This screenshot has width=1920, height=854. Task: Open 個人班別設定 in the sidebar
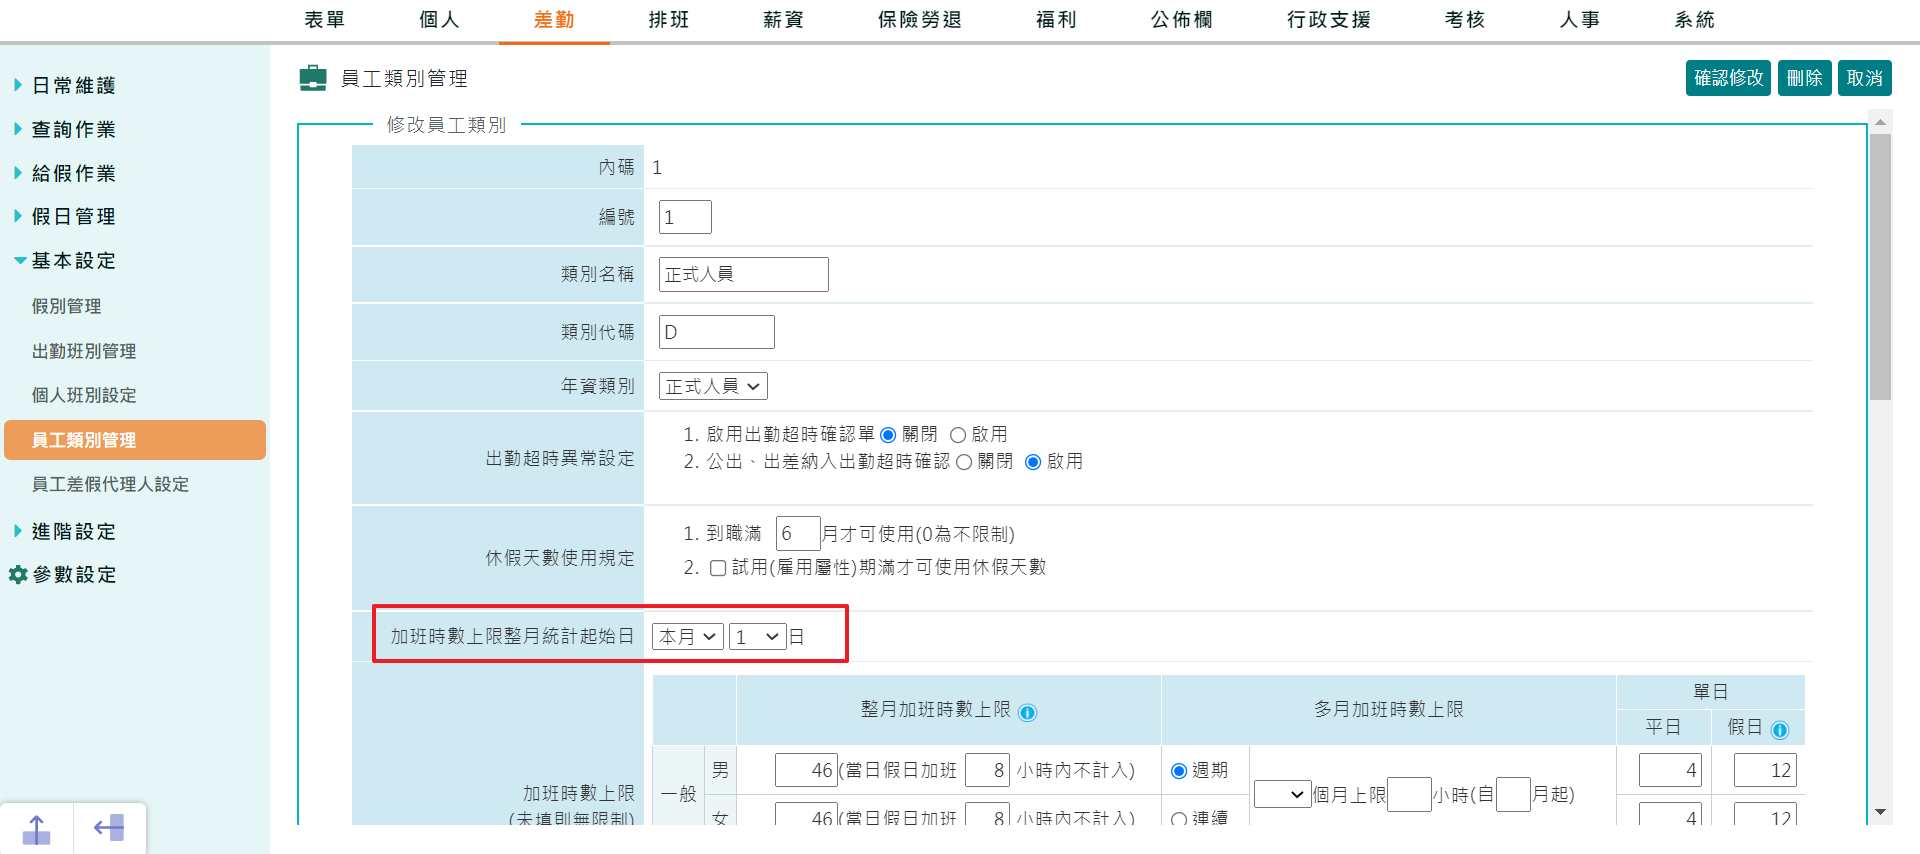point(84,395)
